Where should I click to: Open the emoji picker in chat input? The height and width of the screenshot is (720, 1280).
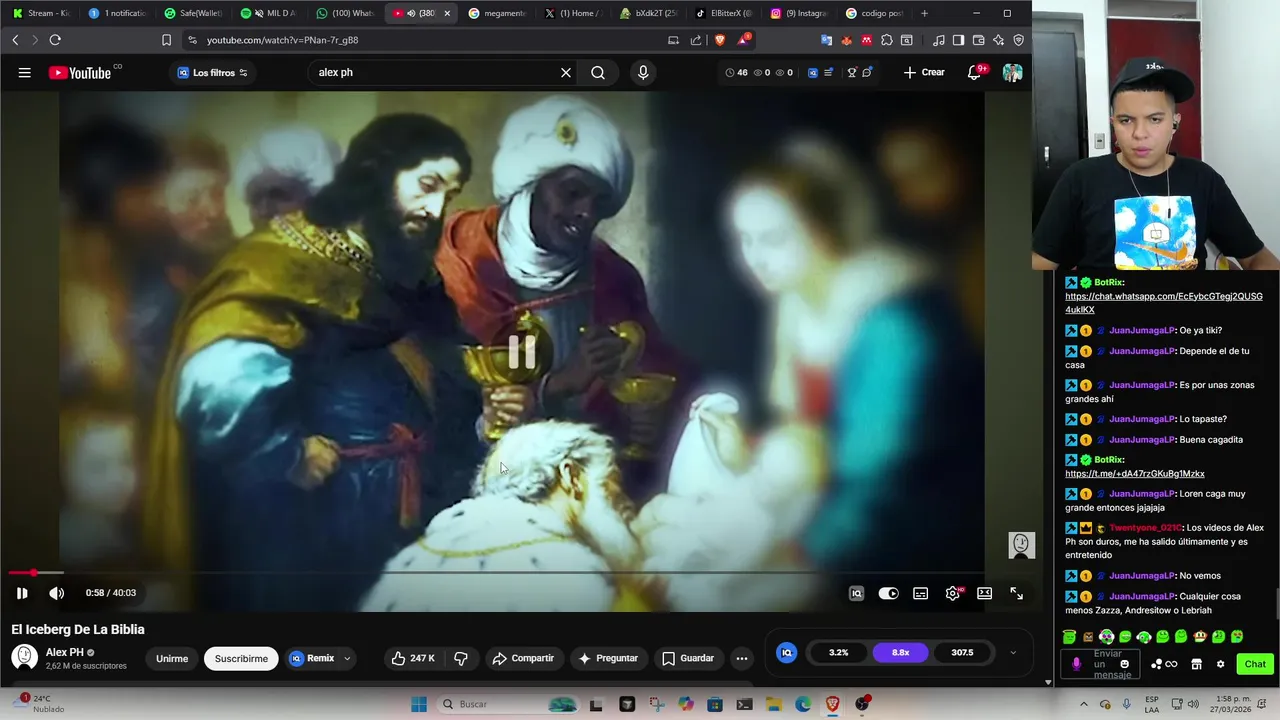coord(1124,664)
